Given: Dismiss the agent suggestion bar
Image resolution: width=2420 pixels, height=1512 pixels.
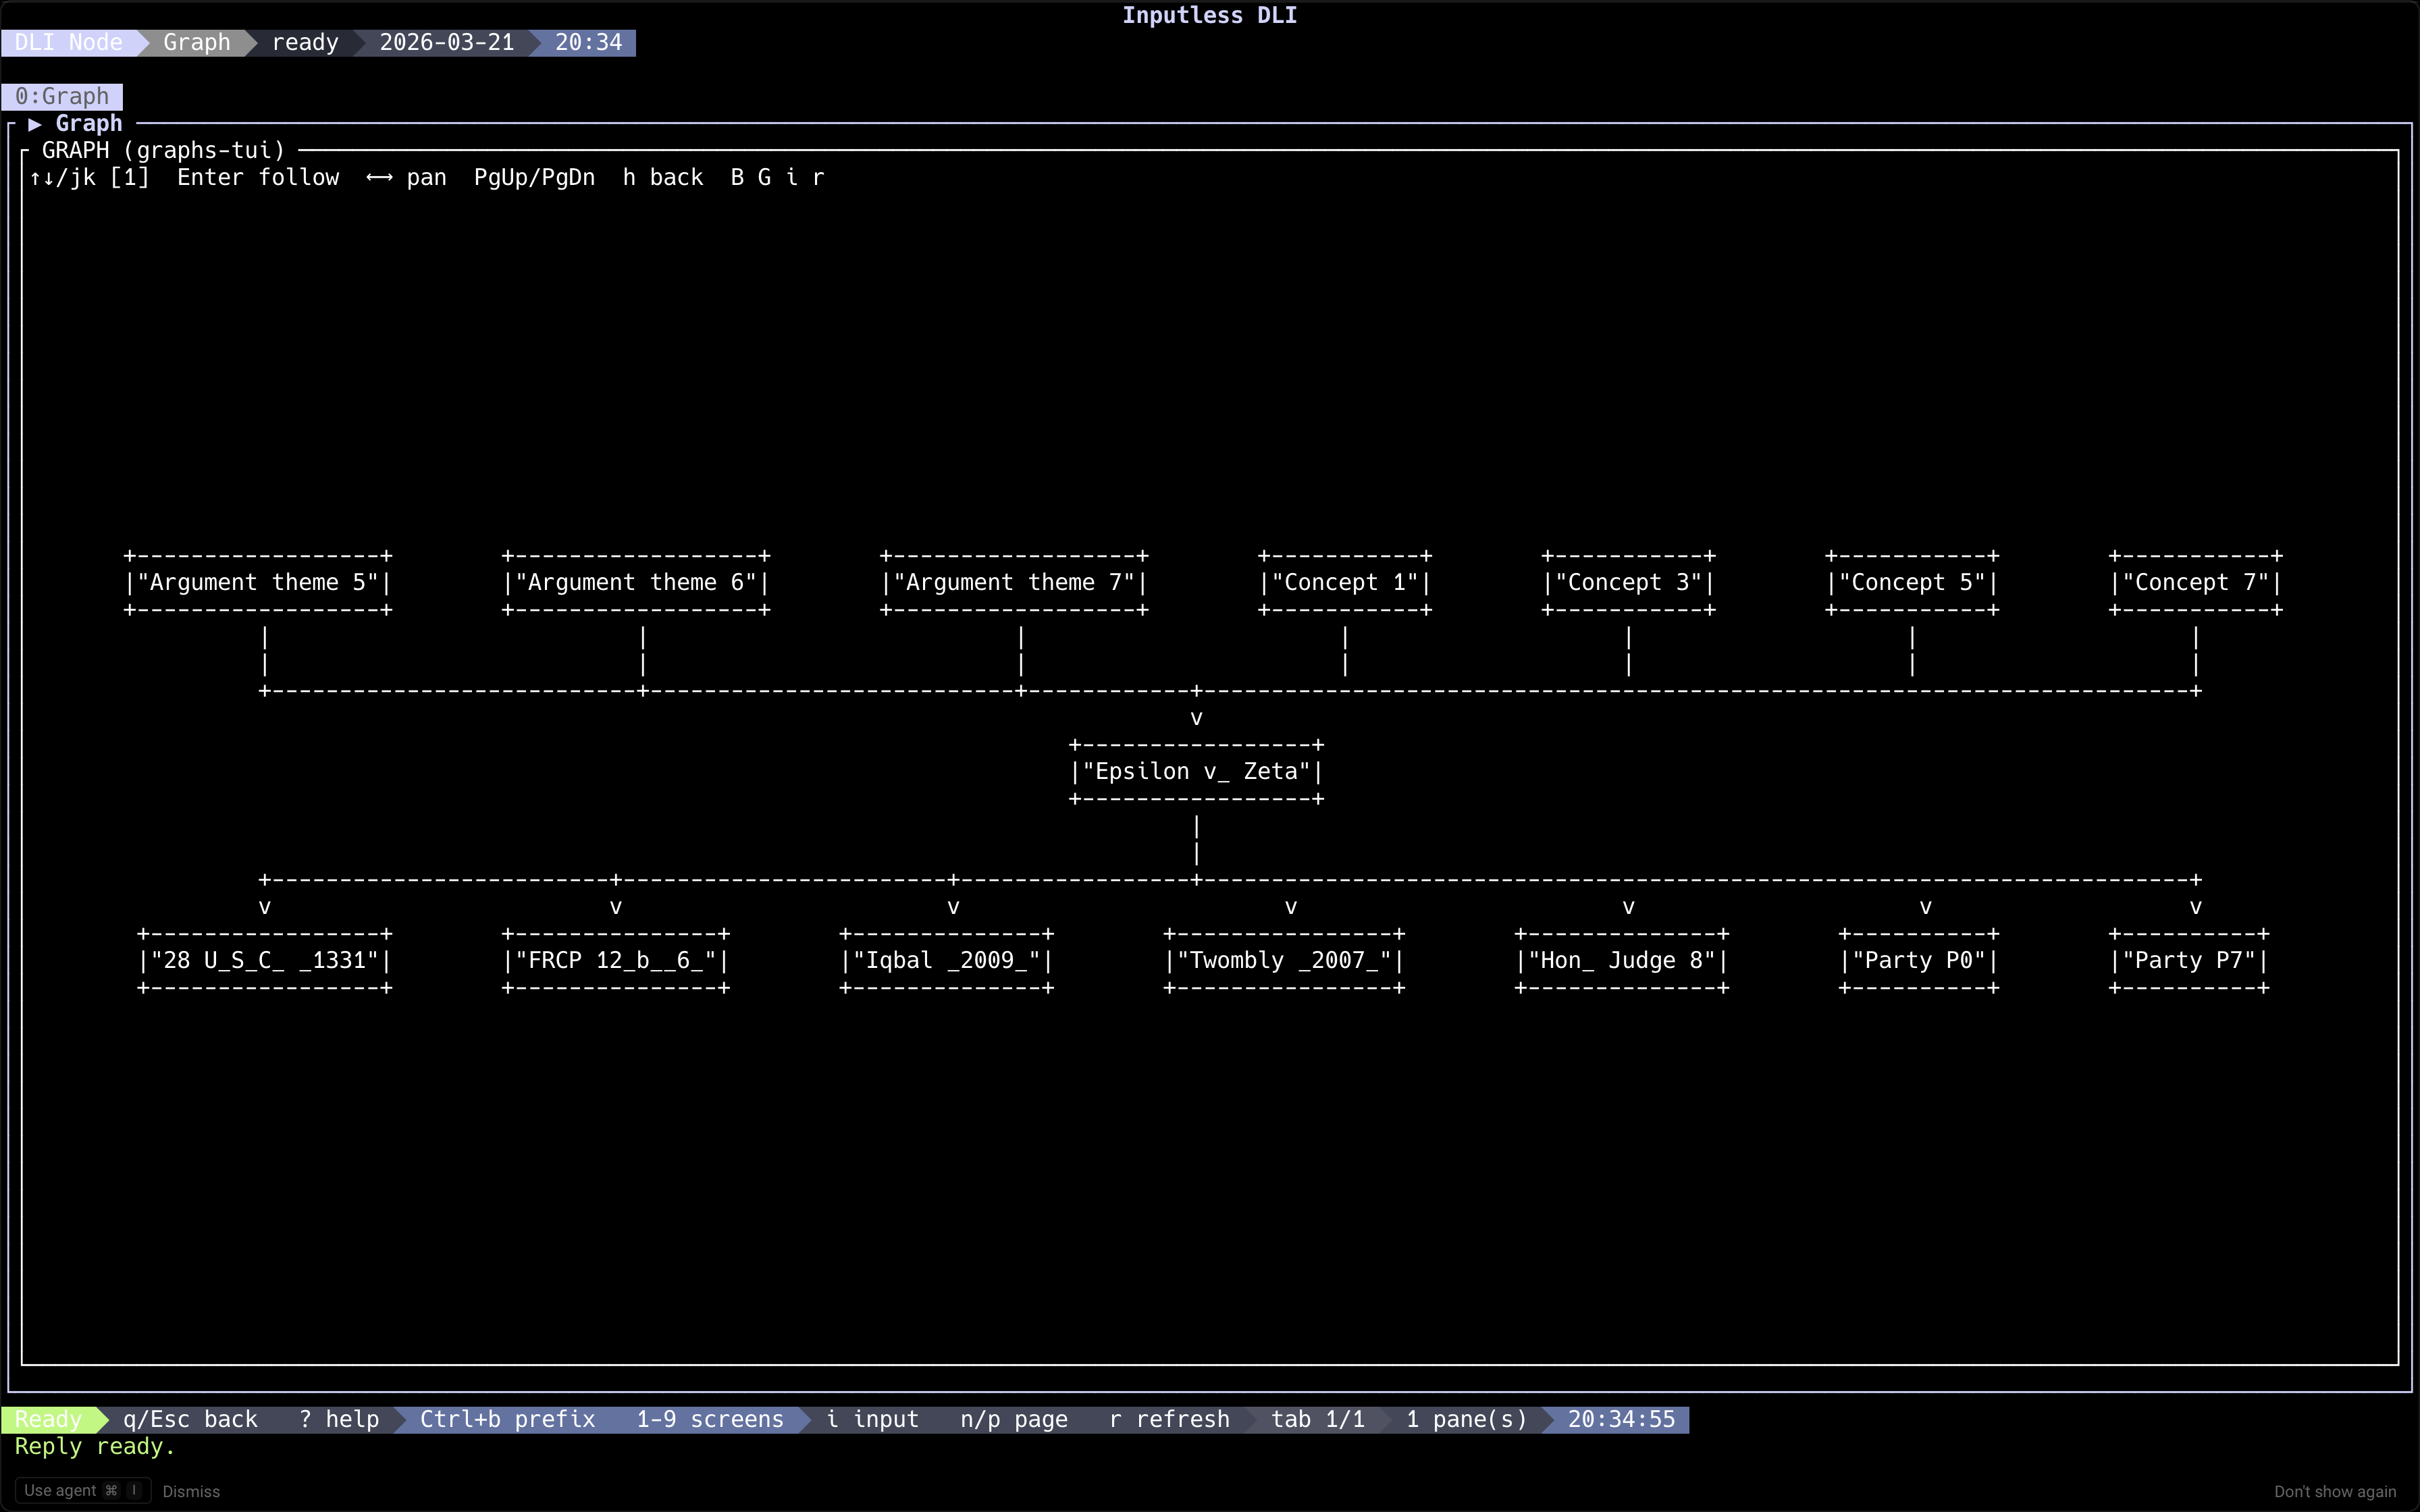Looking at the screenshot, I should [x=191, y=1490].
